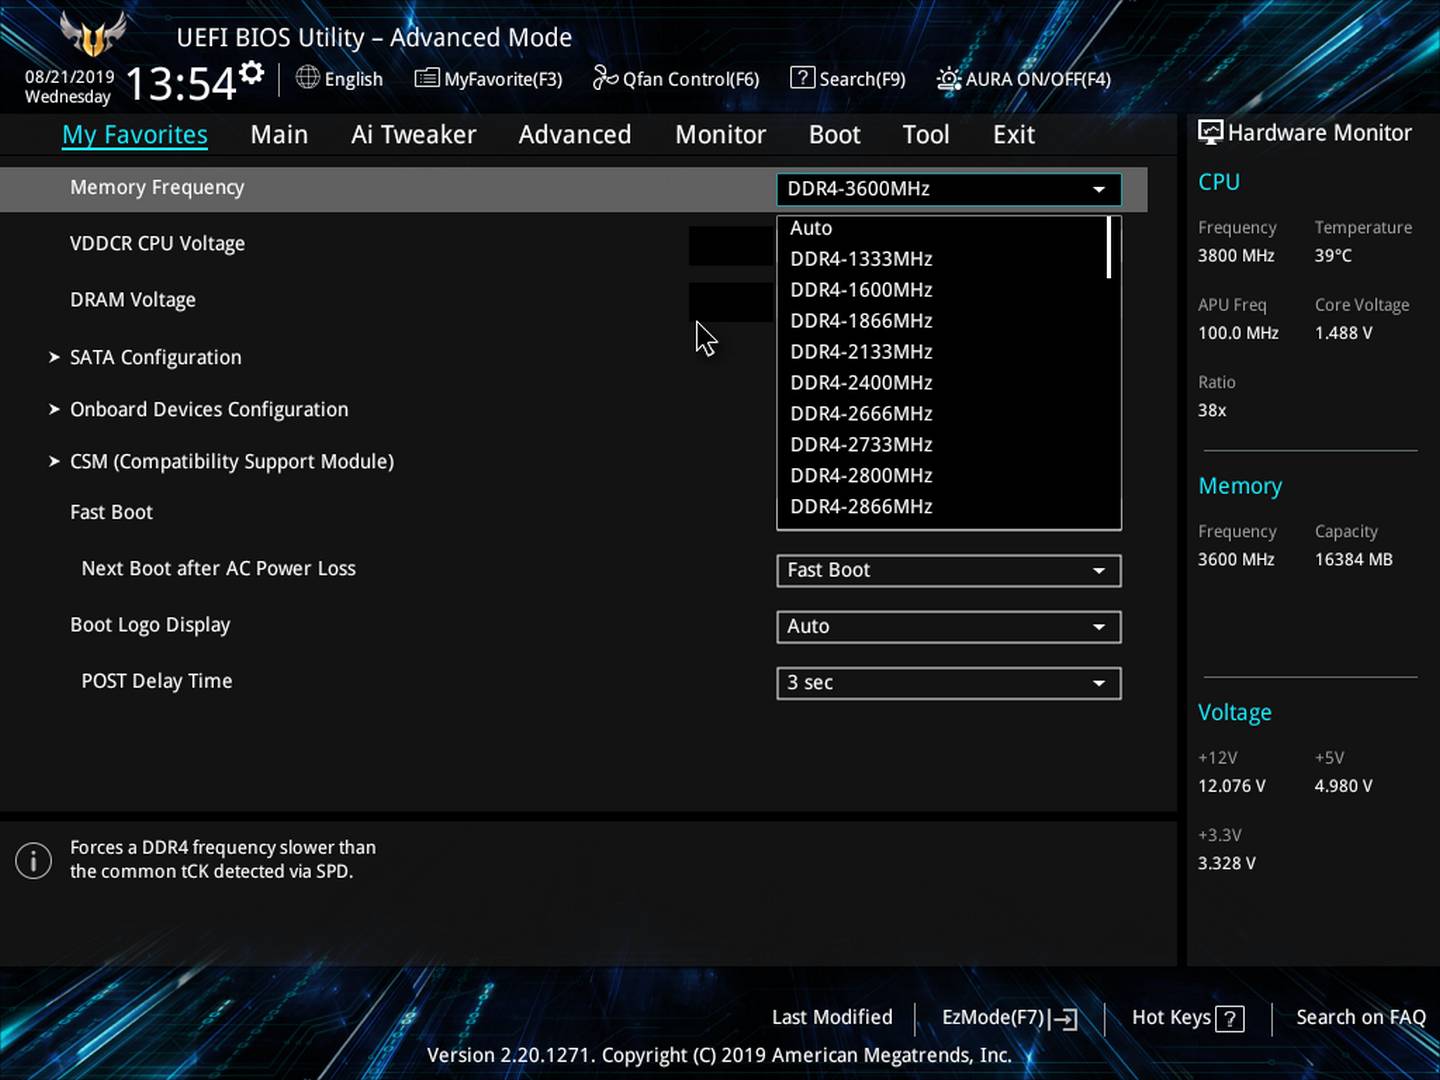The width and height of the screenshot is (1440, 1080).
Task: Open the Main tab
Action: point(279,135)
